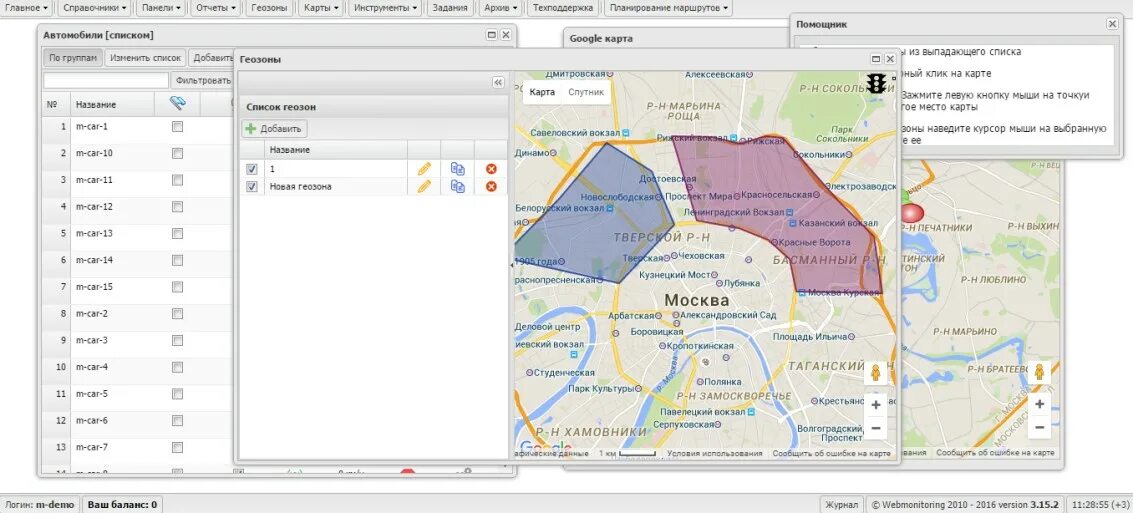Click the Задания menu item
This screenshot has width=1133, height=513.
point(450,8)
